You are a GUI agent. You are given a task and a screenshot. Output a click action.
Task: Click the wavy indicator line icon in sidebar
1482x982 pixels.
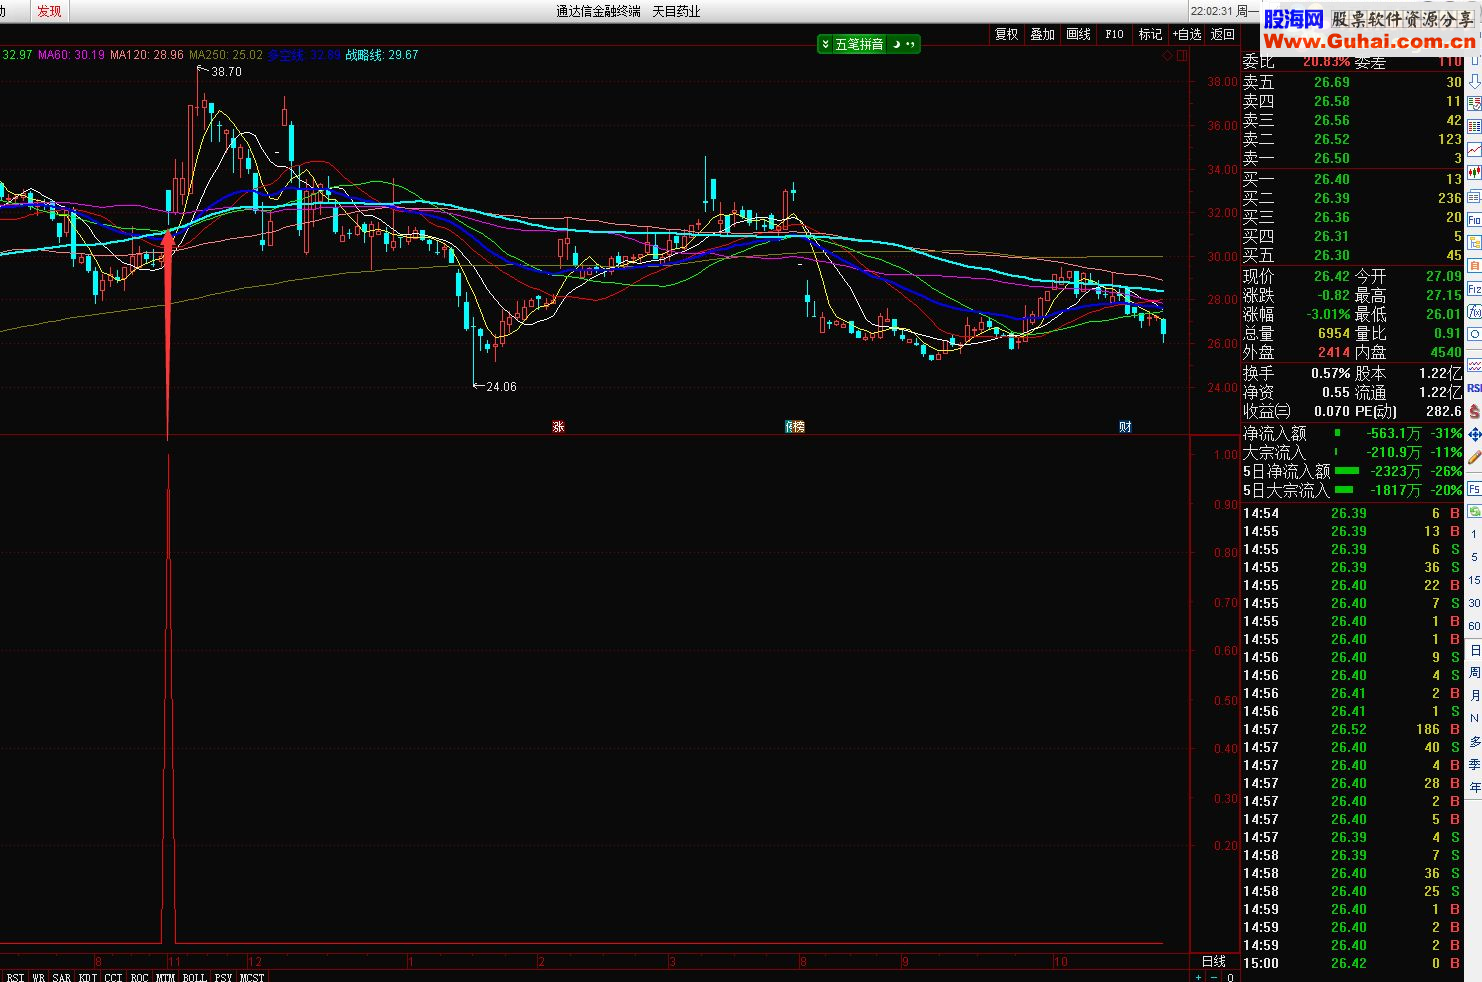[x=1474, y=364]
